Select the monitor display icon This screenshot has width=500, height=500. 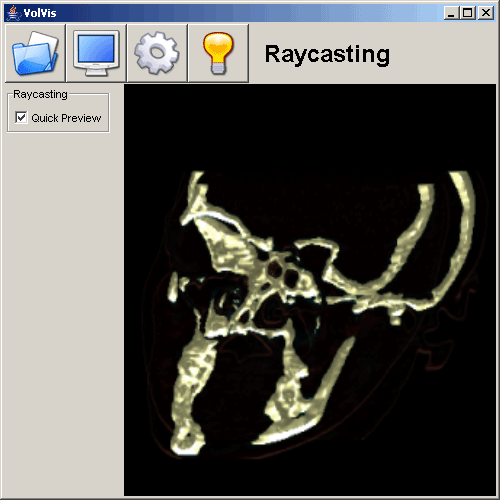[x=96, y=53]
